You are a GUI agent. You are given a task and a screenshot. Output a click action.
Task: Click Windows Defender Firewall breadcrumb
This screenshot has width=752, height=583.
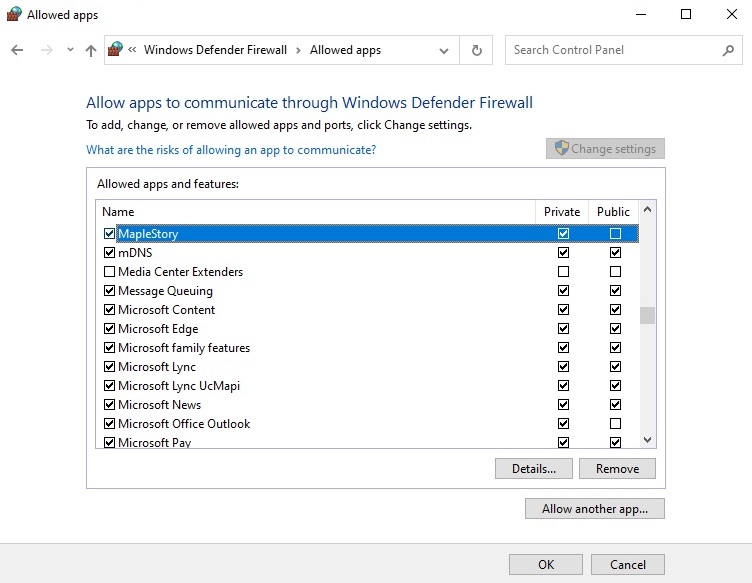coord(215,50)
